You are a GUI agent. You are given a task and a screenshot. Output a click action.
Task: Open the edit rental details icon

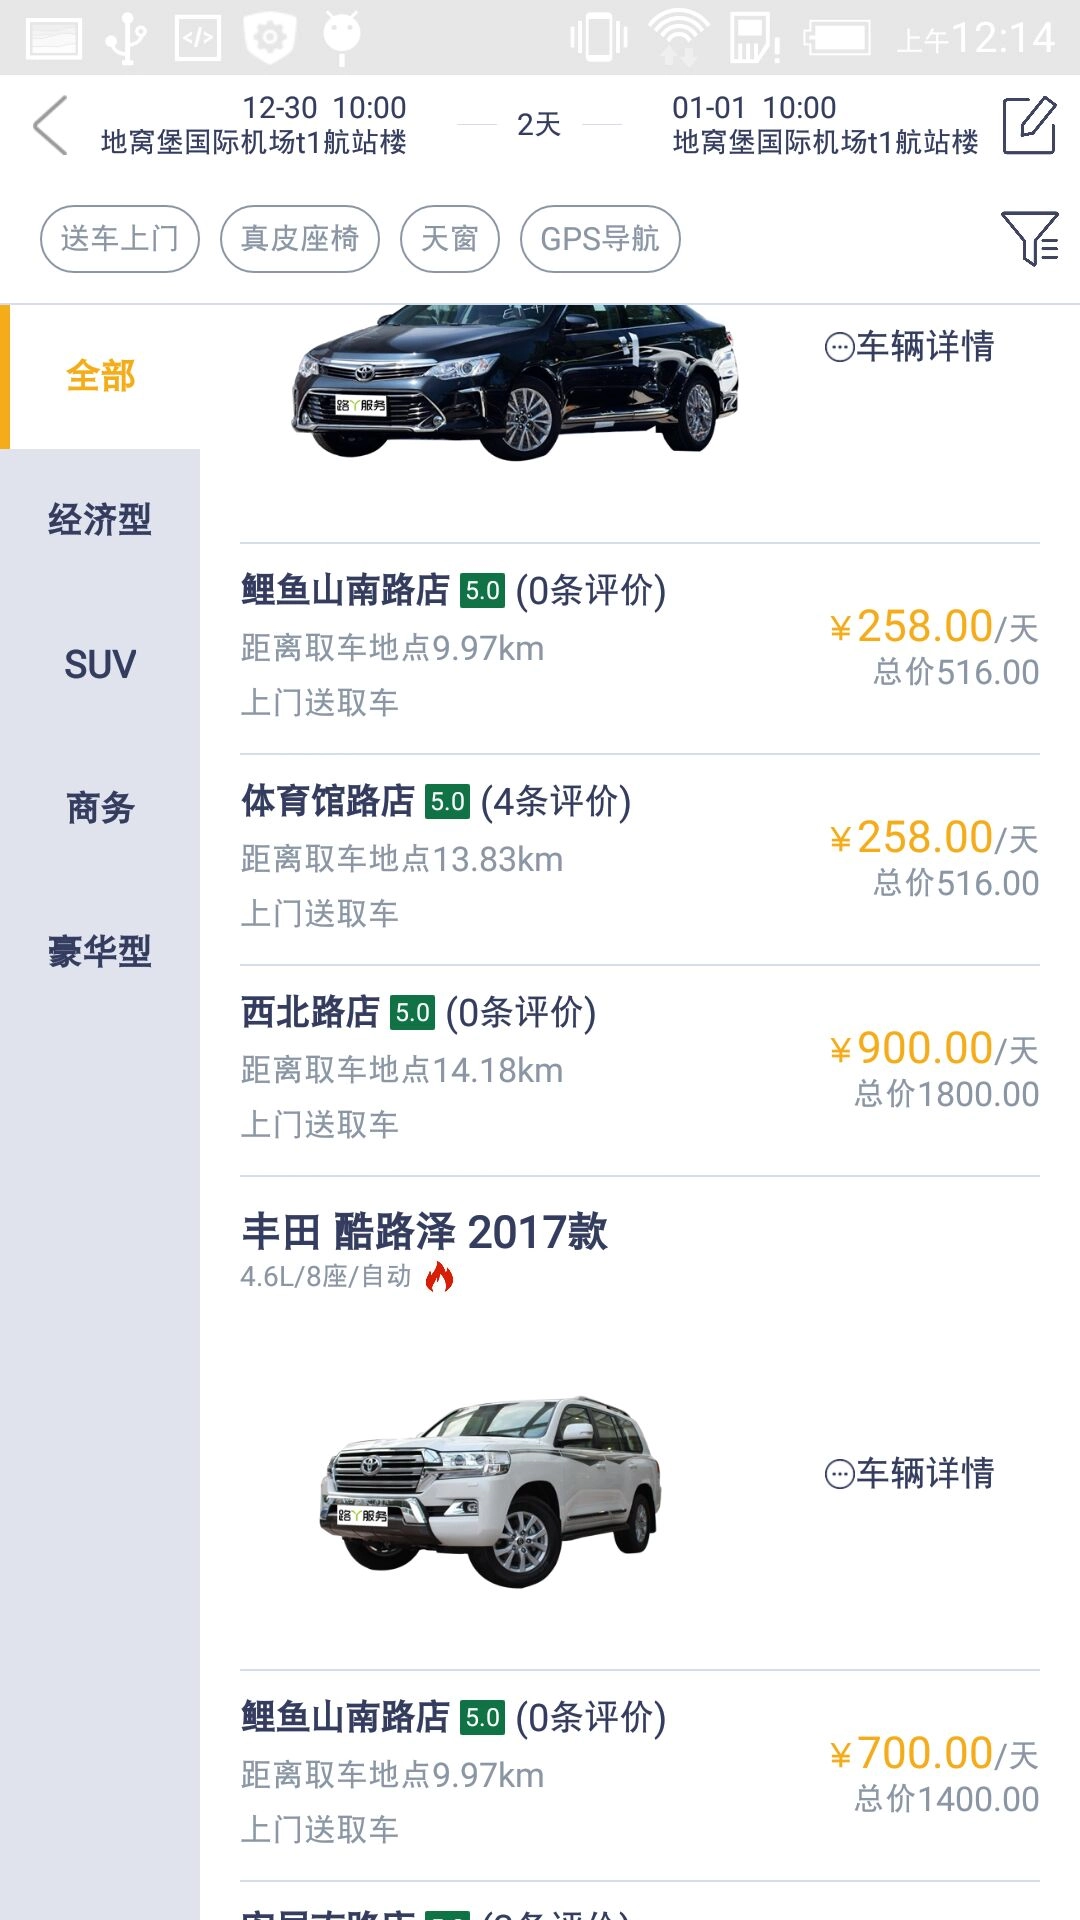1029,126
